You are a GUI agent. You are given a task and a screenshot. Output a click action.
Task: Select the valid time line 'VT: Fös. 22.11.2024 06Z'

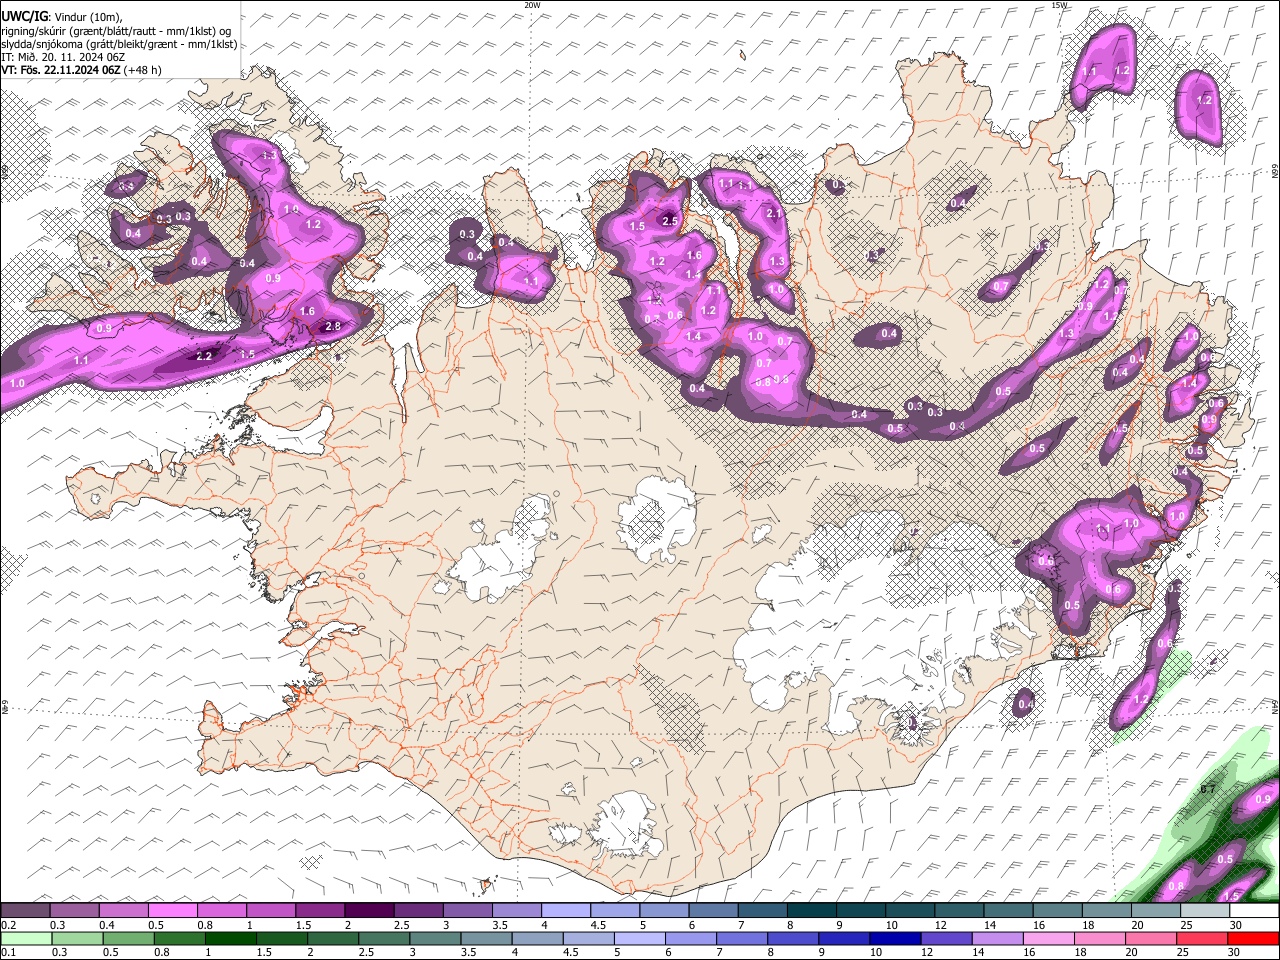pos(62,70)
